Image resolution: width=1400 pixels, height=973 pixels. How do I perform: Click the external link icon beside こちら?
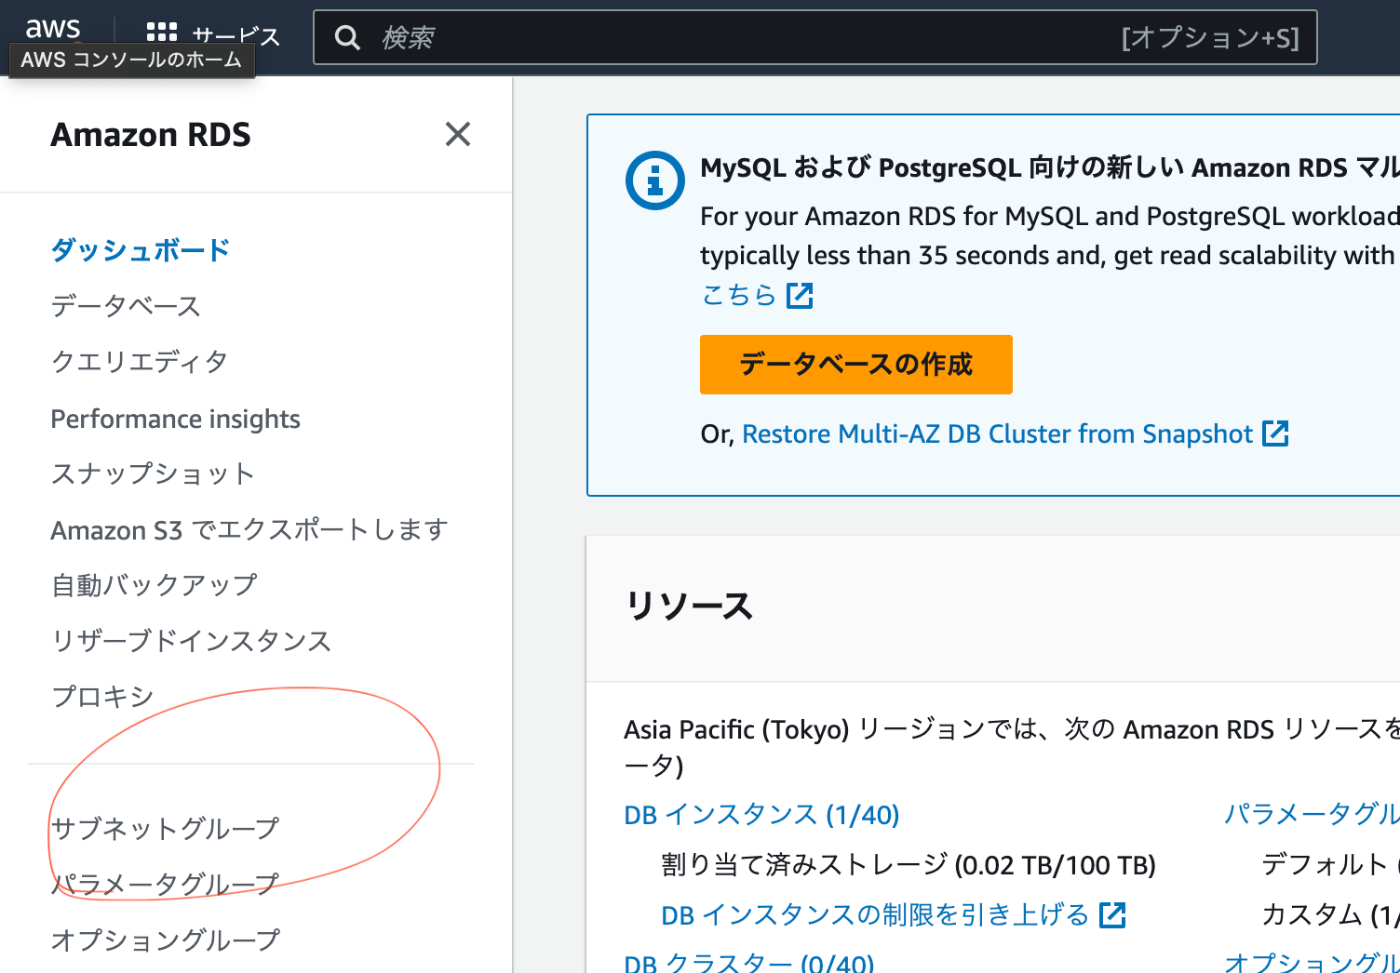pos(799,295)
